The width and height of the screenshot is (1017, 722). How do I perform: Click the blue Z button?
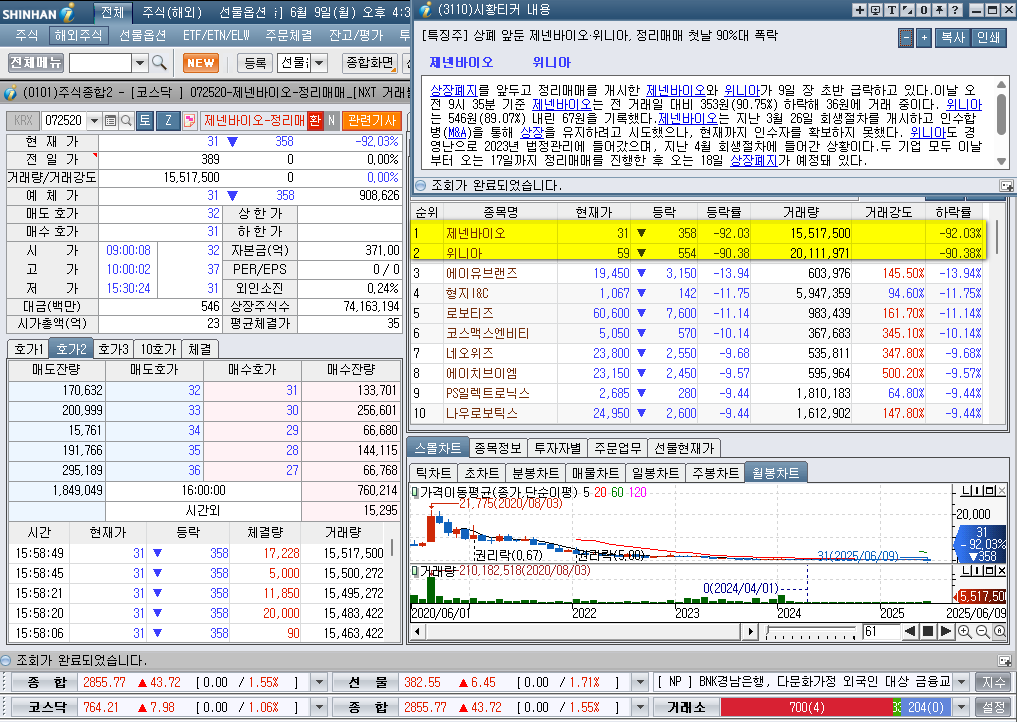(168, 121)
